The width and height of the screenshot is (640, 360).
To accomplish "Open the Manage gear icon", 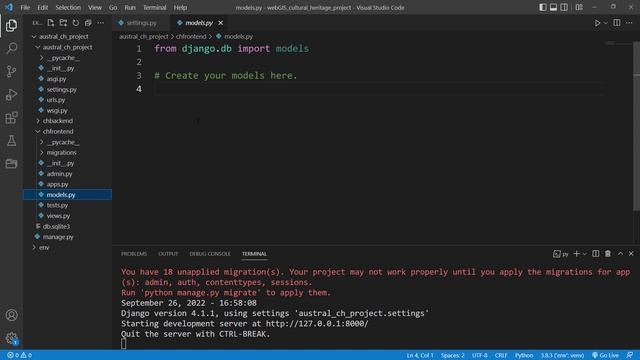I will [x=11, y=338].
